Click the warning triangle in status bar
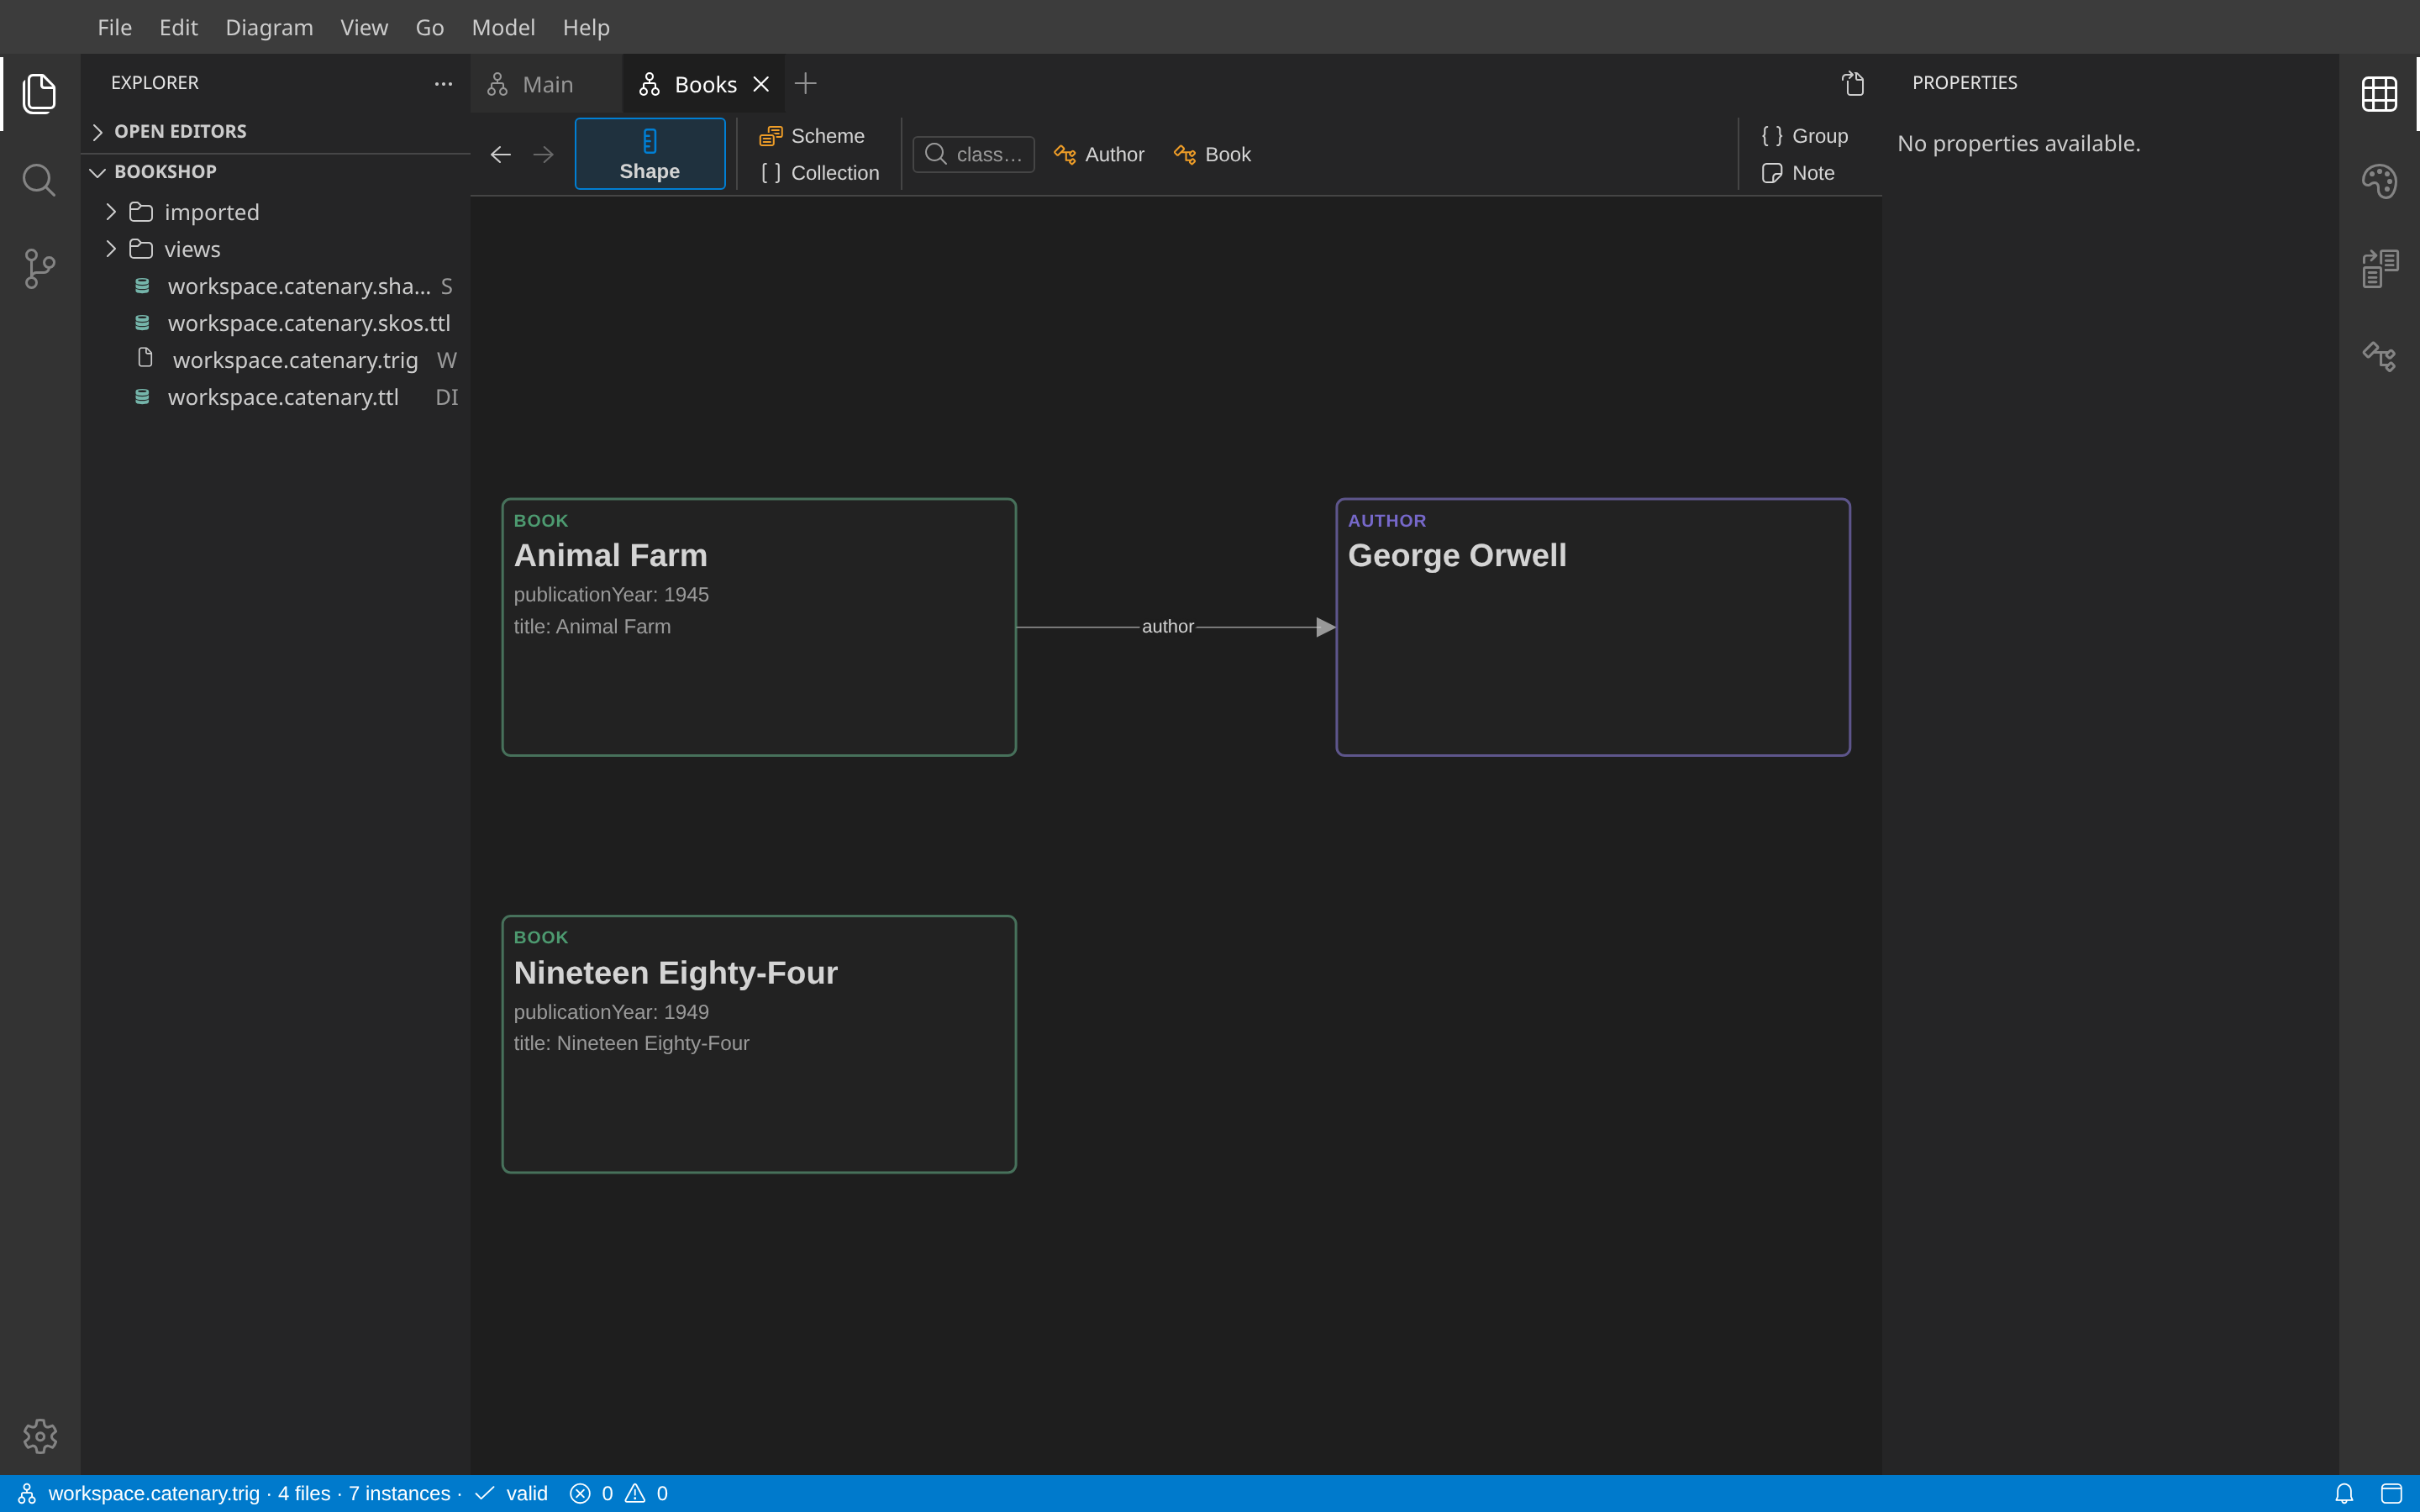The width and height of the screenshot is (2420, 1512). [635, 1494]
